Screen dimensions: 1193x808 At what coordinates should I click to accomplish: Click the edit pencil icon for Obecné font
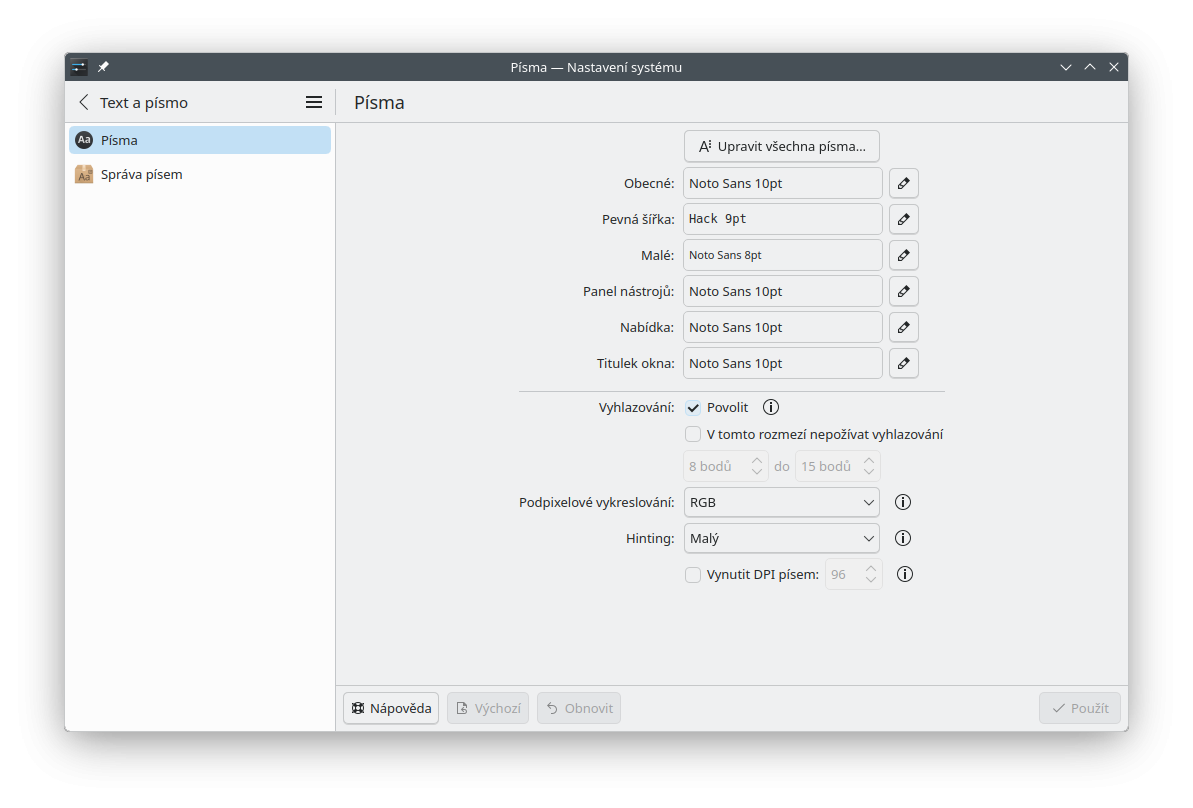click(x=903, y=183)
